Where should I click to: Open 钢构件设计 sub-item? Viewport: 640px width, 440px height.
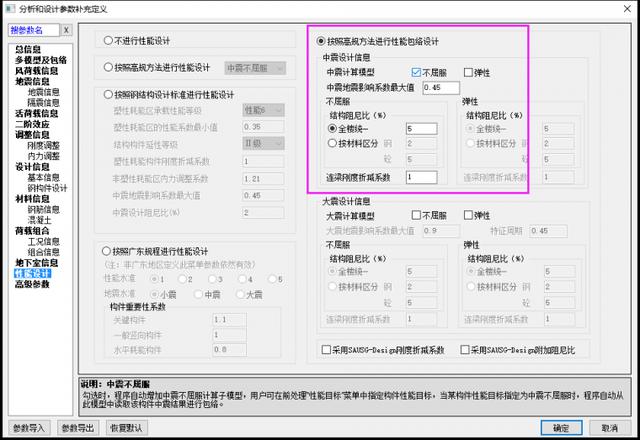[47, 188]
